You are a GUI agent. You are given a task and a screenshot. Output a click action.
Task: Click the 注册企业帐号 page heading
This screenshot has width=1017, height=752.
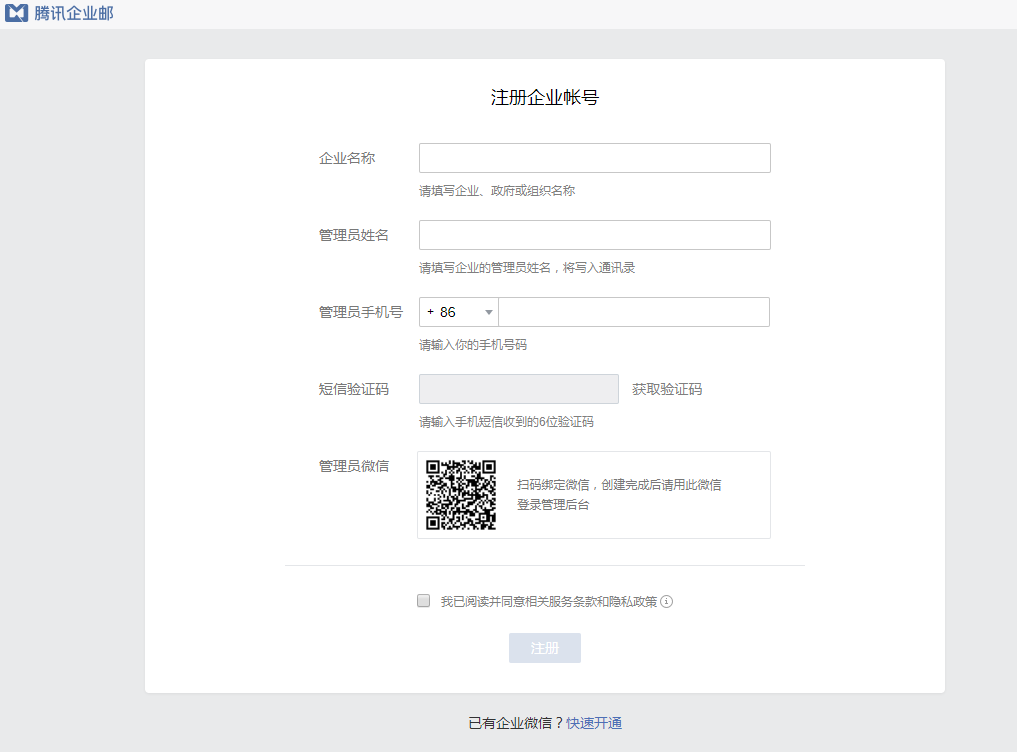pyautogui.click(x=544, y=98)
